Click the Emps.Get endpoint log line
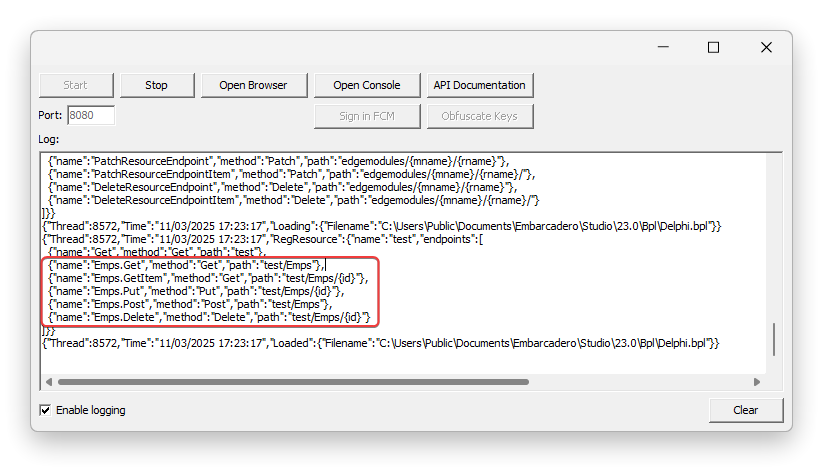The image size is (823, 472). coord(186,265)
